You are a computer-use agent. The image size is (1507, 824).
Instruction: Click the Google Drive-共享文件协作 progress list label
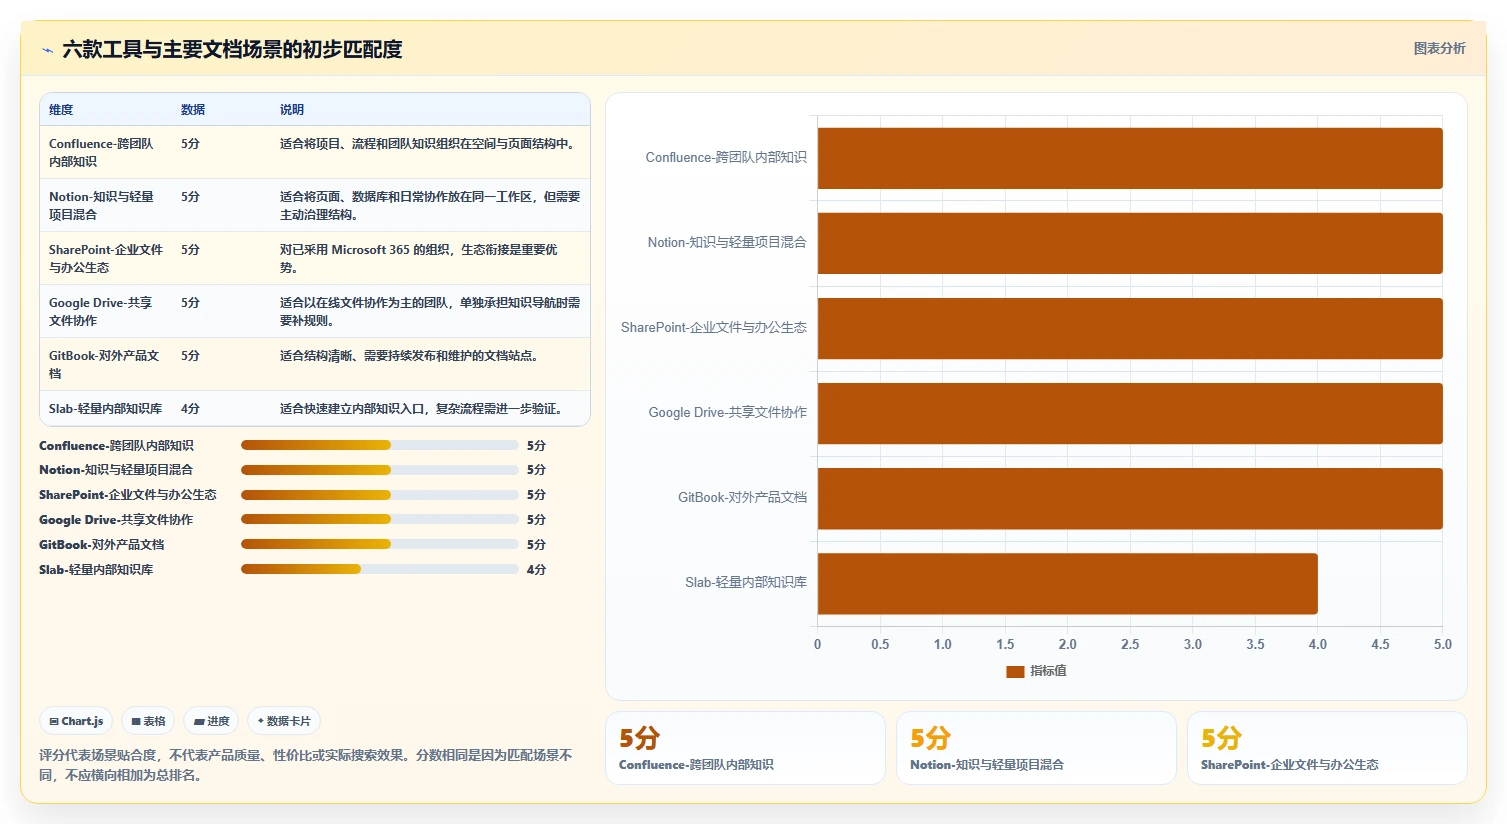tap(116, 519)
